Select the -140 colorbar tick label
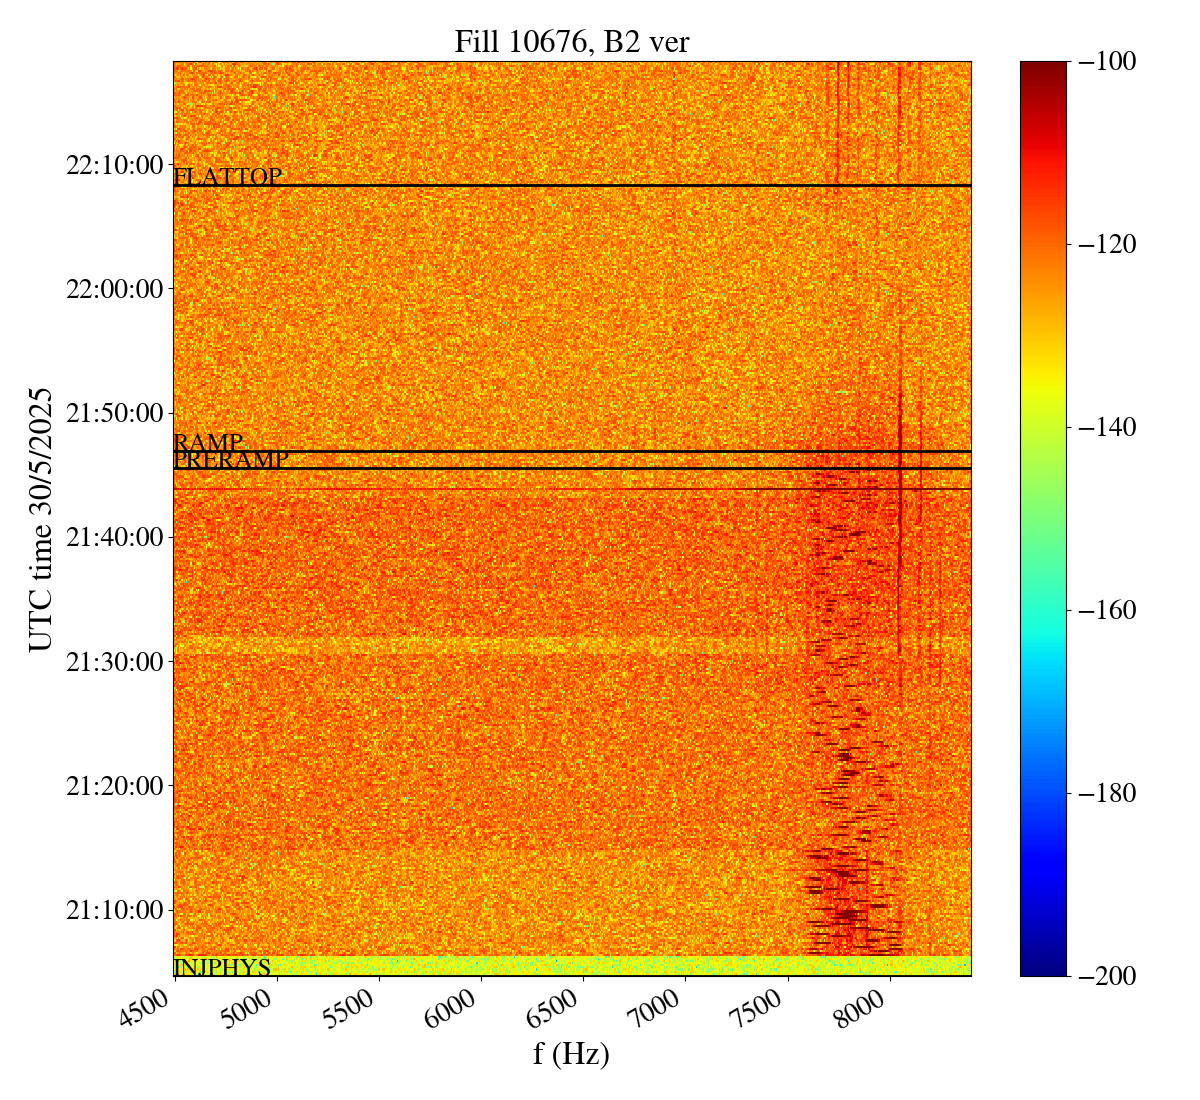This screenshot has width=1200, height=1100. pos(1102,427)
